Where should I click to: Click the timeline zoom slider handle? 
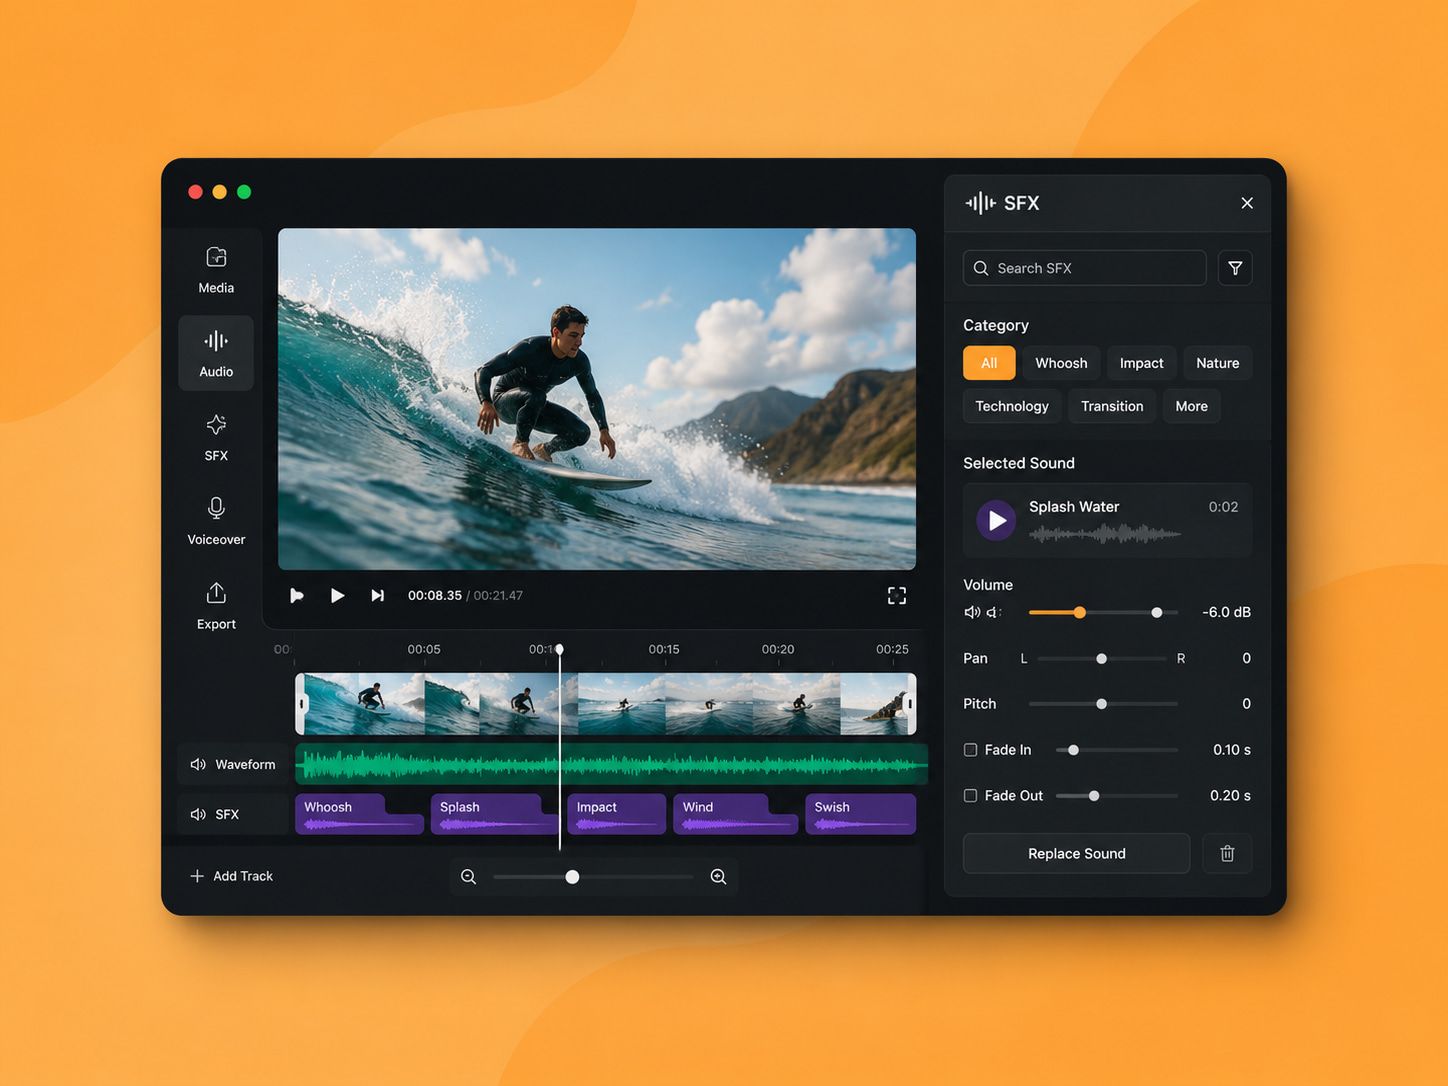click(x=572, y=877)
